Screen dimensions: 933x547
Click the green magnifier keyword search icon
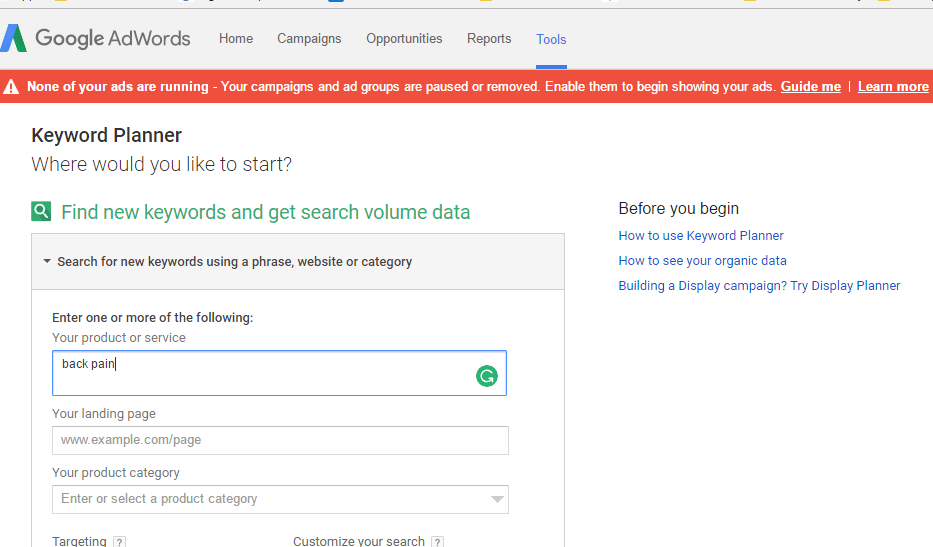point(41,211)
